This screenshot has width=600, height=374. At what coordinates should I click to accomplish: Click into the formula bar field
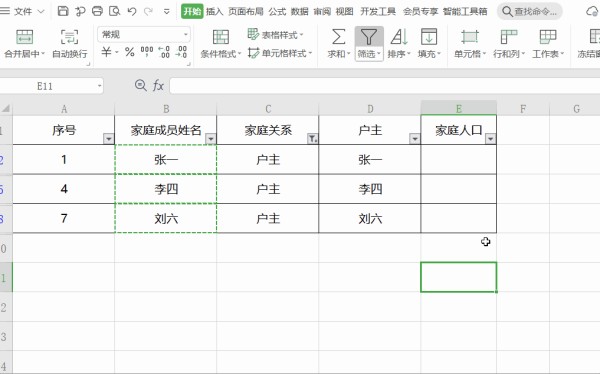point(385,86)
